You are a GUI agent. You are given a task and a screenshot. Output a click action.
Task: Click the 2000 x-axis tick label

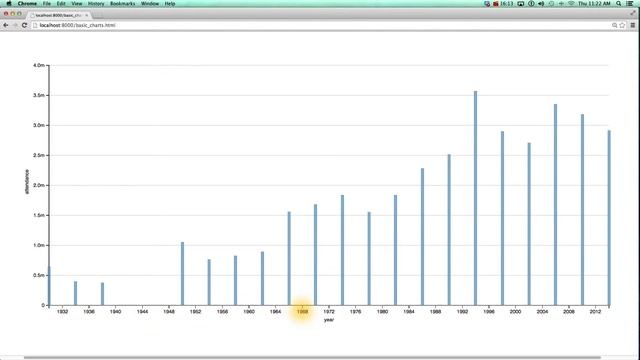[516, 312]
